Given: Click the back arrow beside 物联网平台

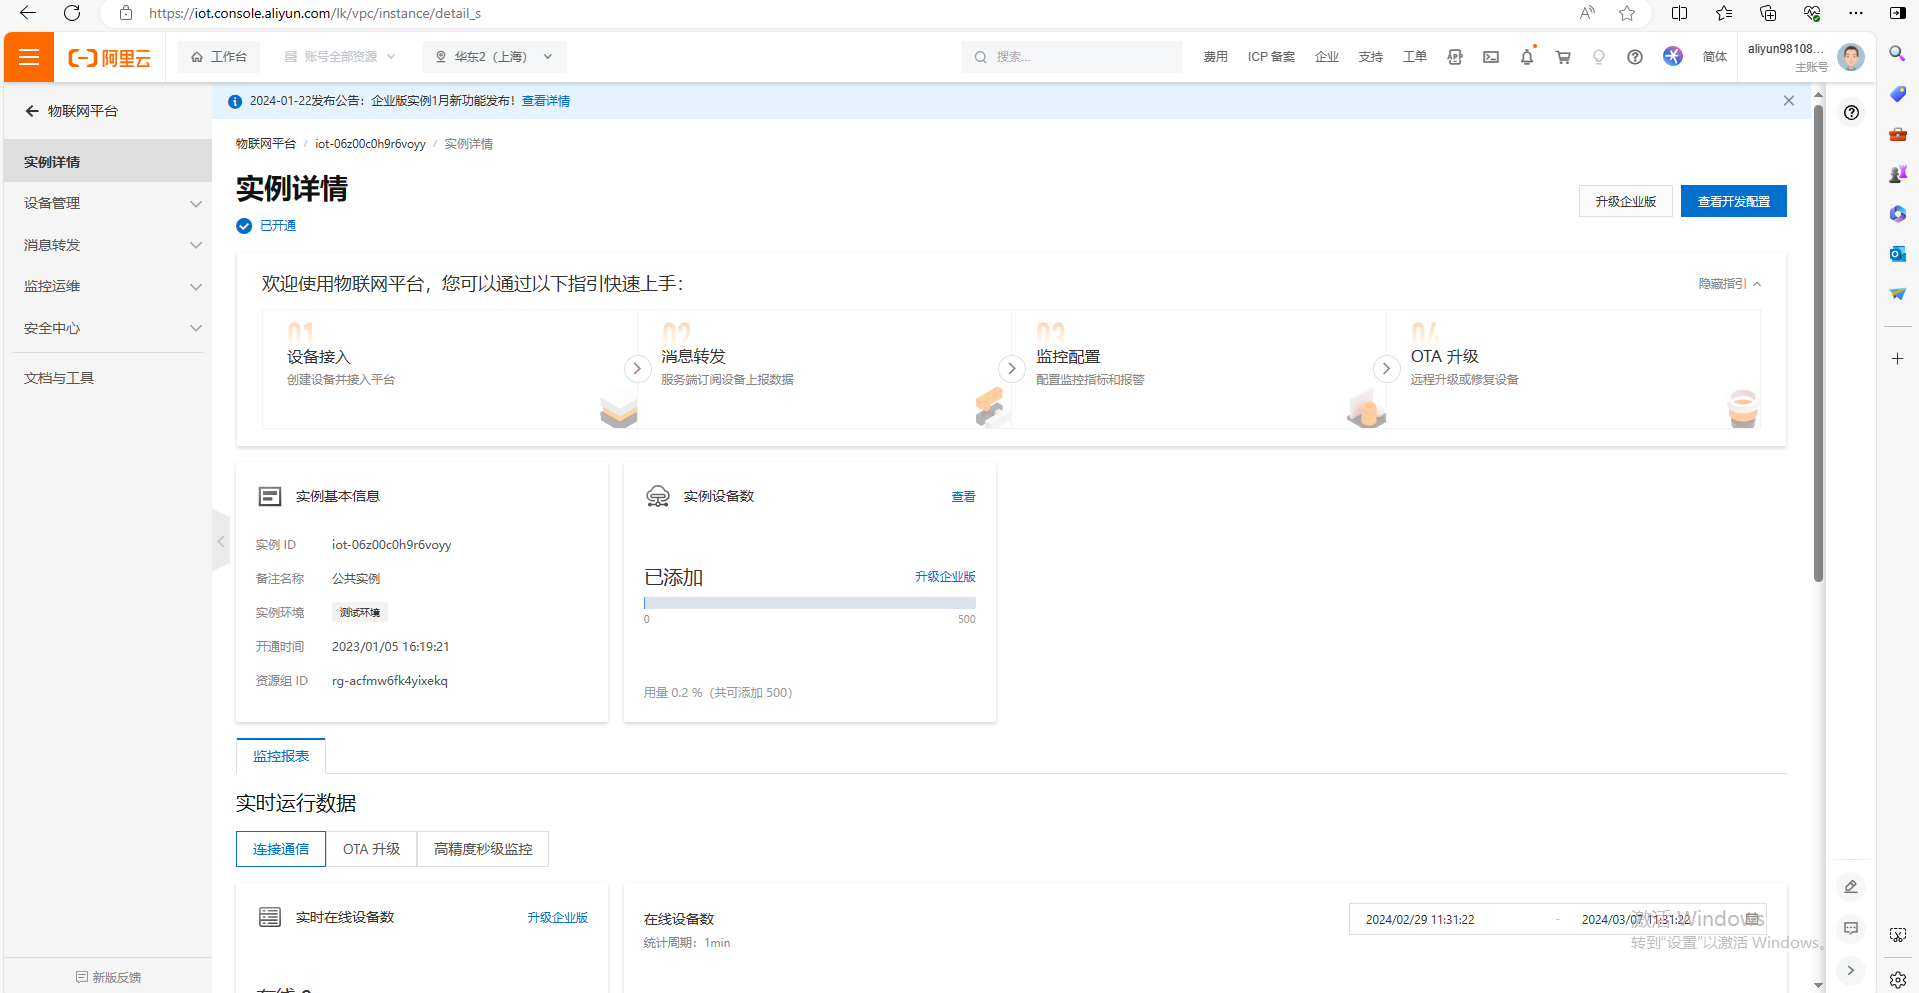Looking at the screenshot, I should 32,111.
